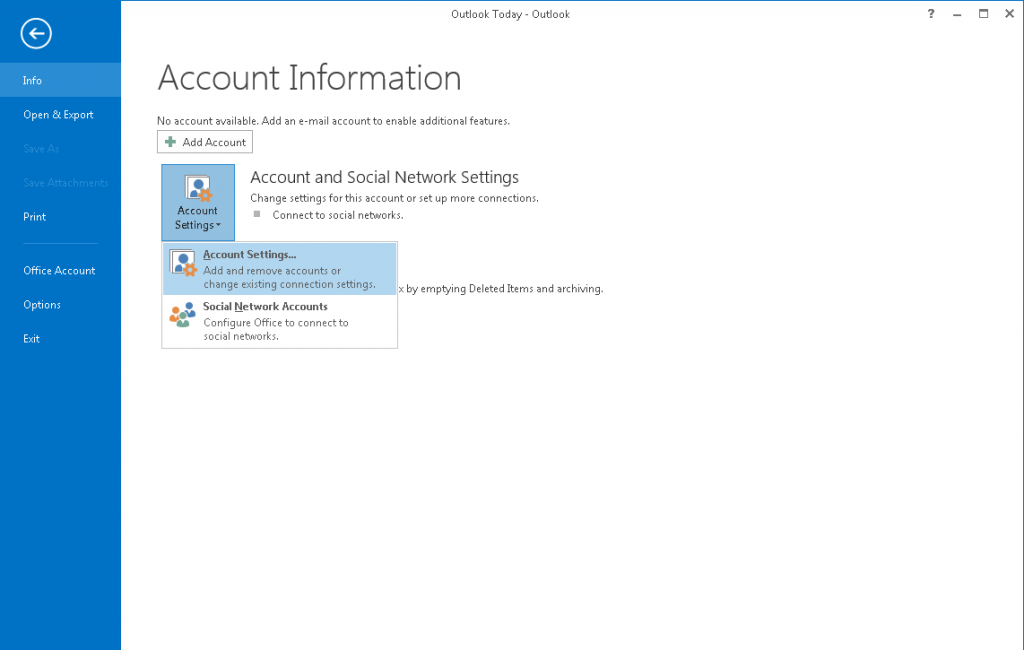1024x650 pixels.
Task: Click the back arrow to leave Backstage view
Action: (x=35, y=33)
